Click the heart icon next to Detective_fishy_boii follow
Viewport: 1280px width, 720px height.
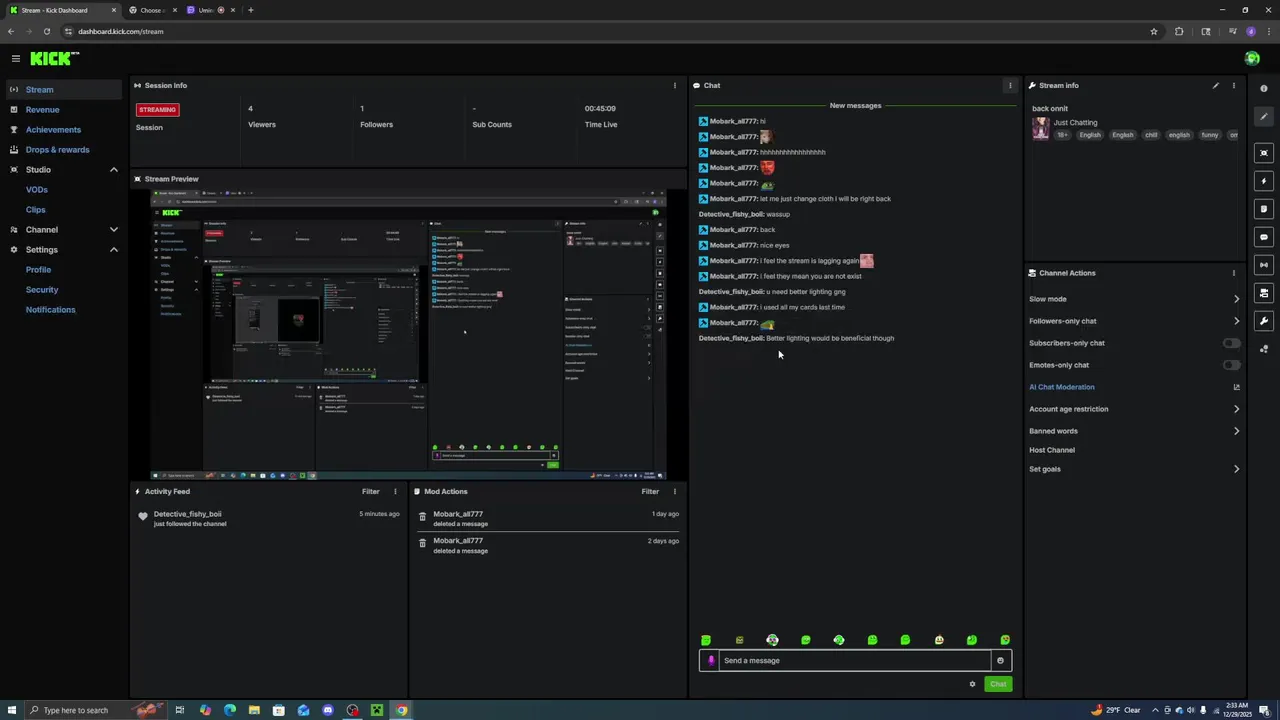(x=143, y=517)
